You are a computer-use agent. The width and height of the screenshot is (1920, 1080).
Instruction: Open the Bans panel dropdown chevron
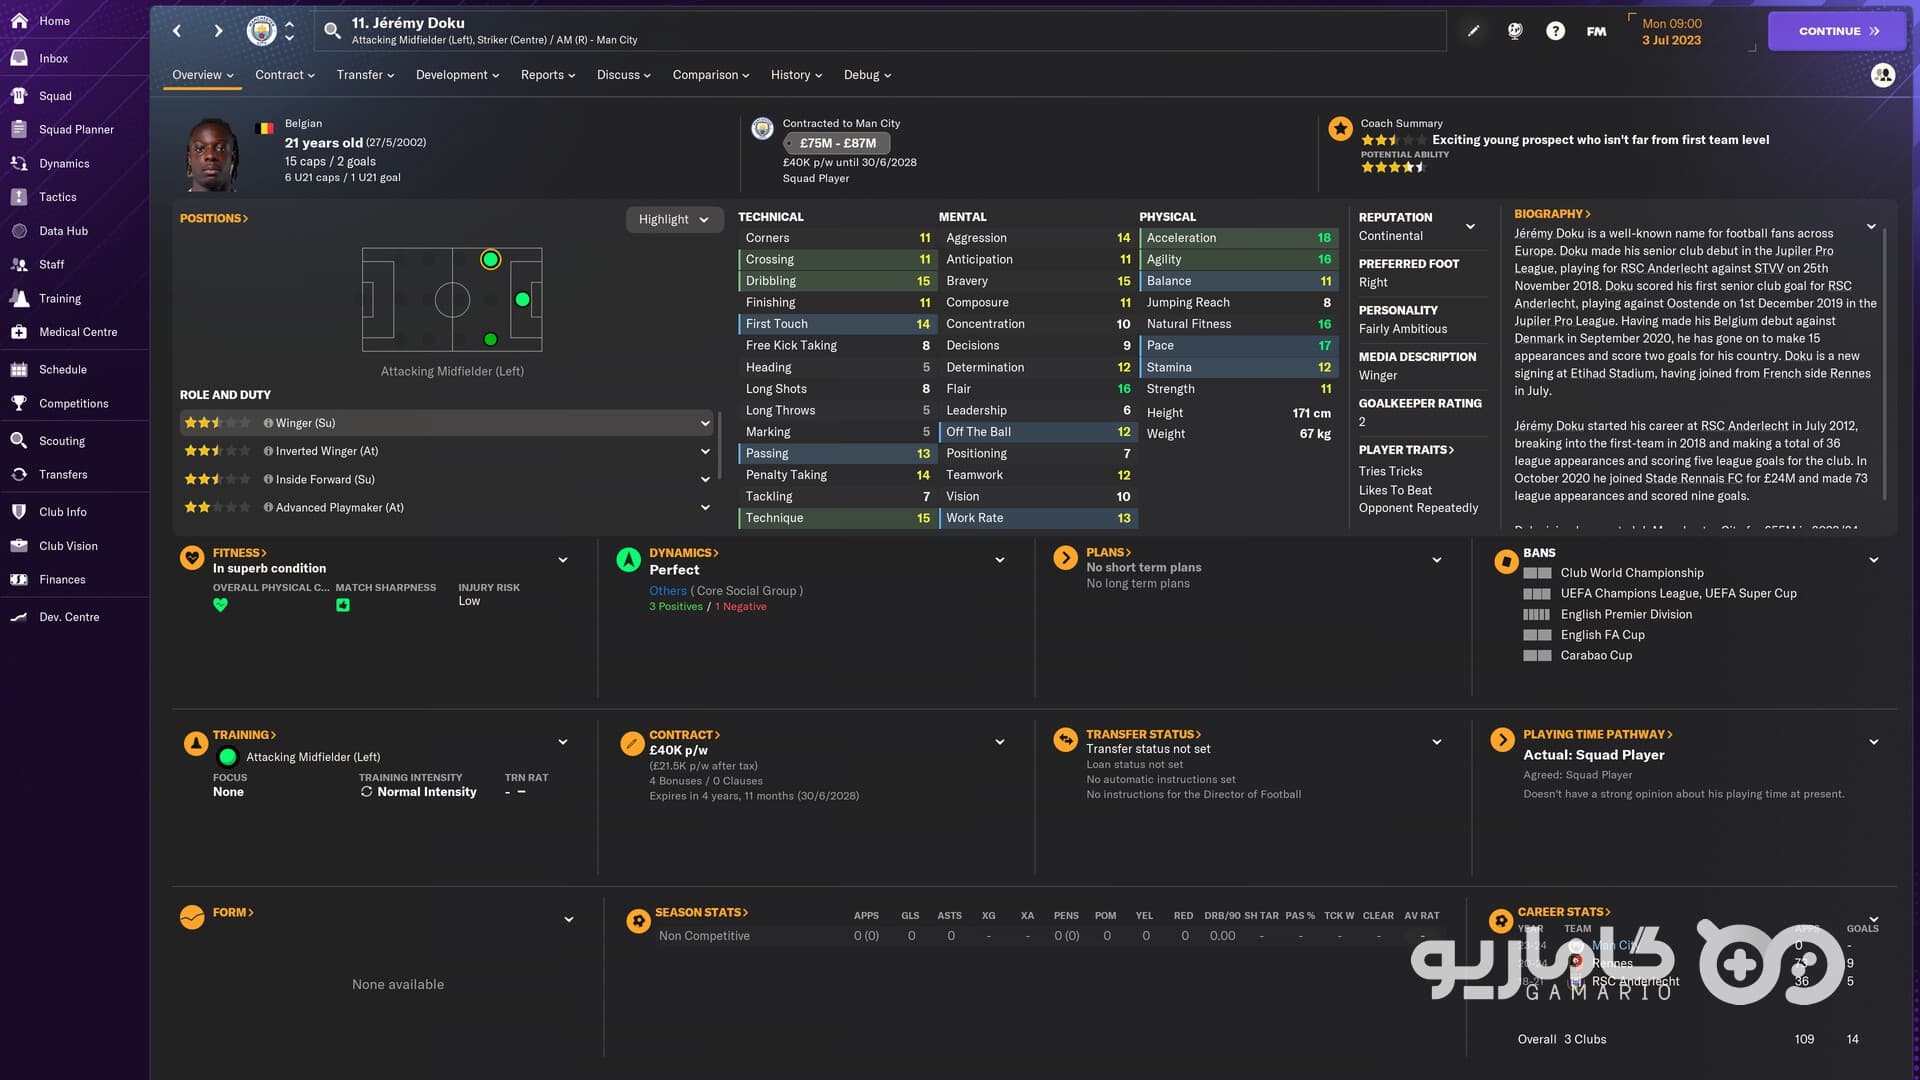coord(1874,560)
